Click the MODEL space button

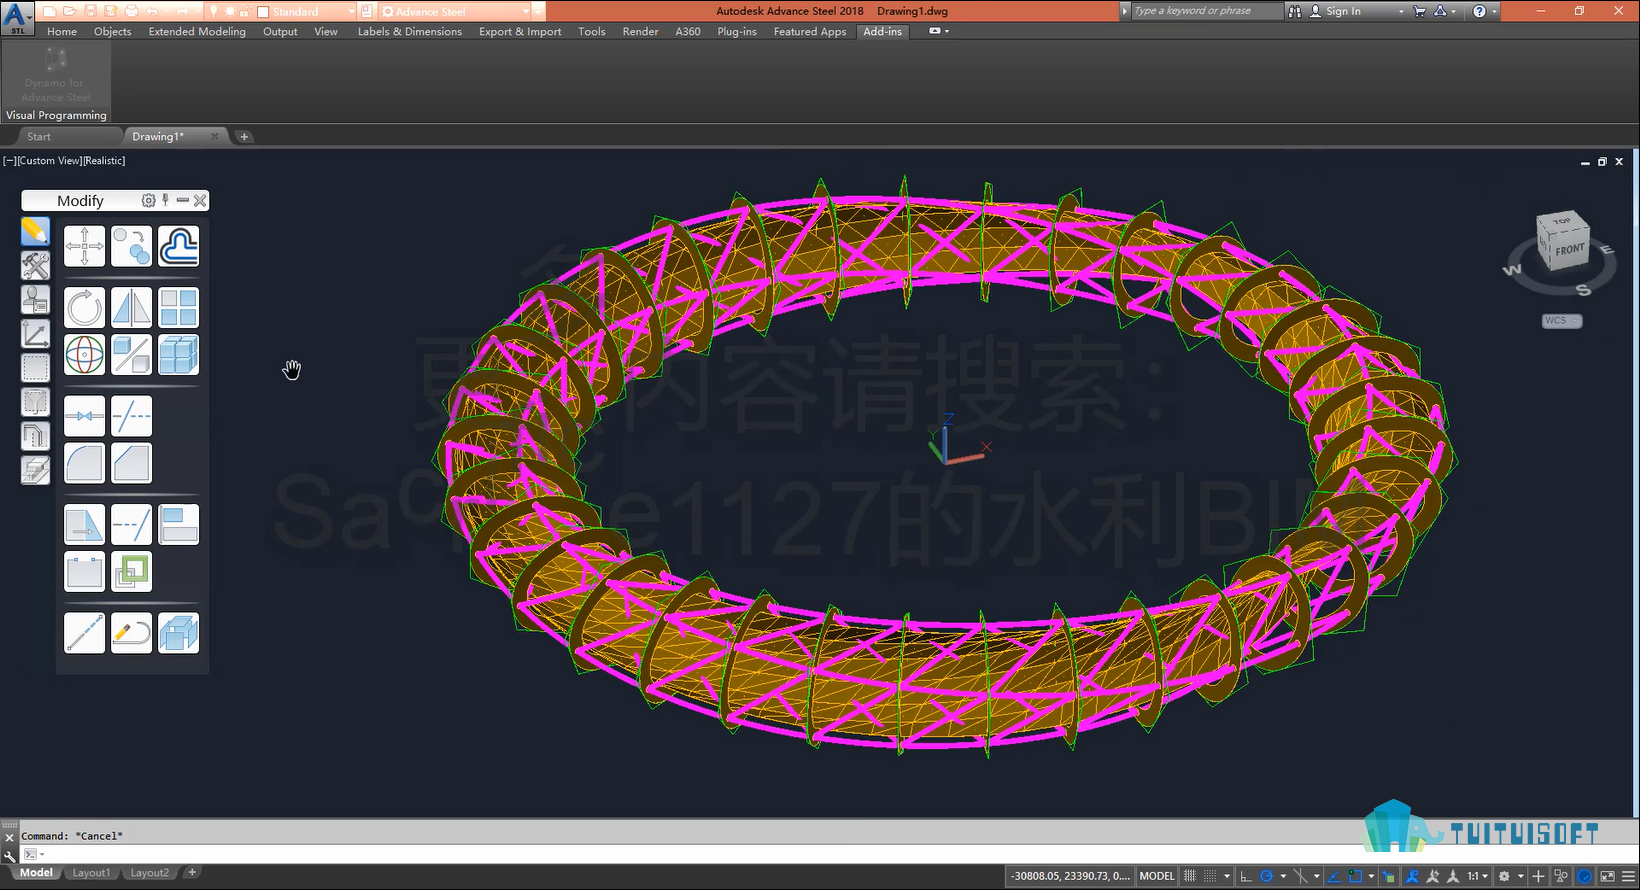pos(1157,876)
